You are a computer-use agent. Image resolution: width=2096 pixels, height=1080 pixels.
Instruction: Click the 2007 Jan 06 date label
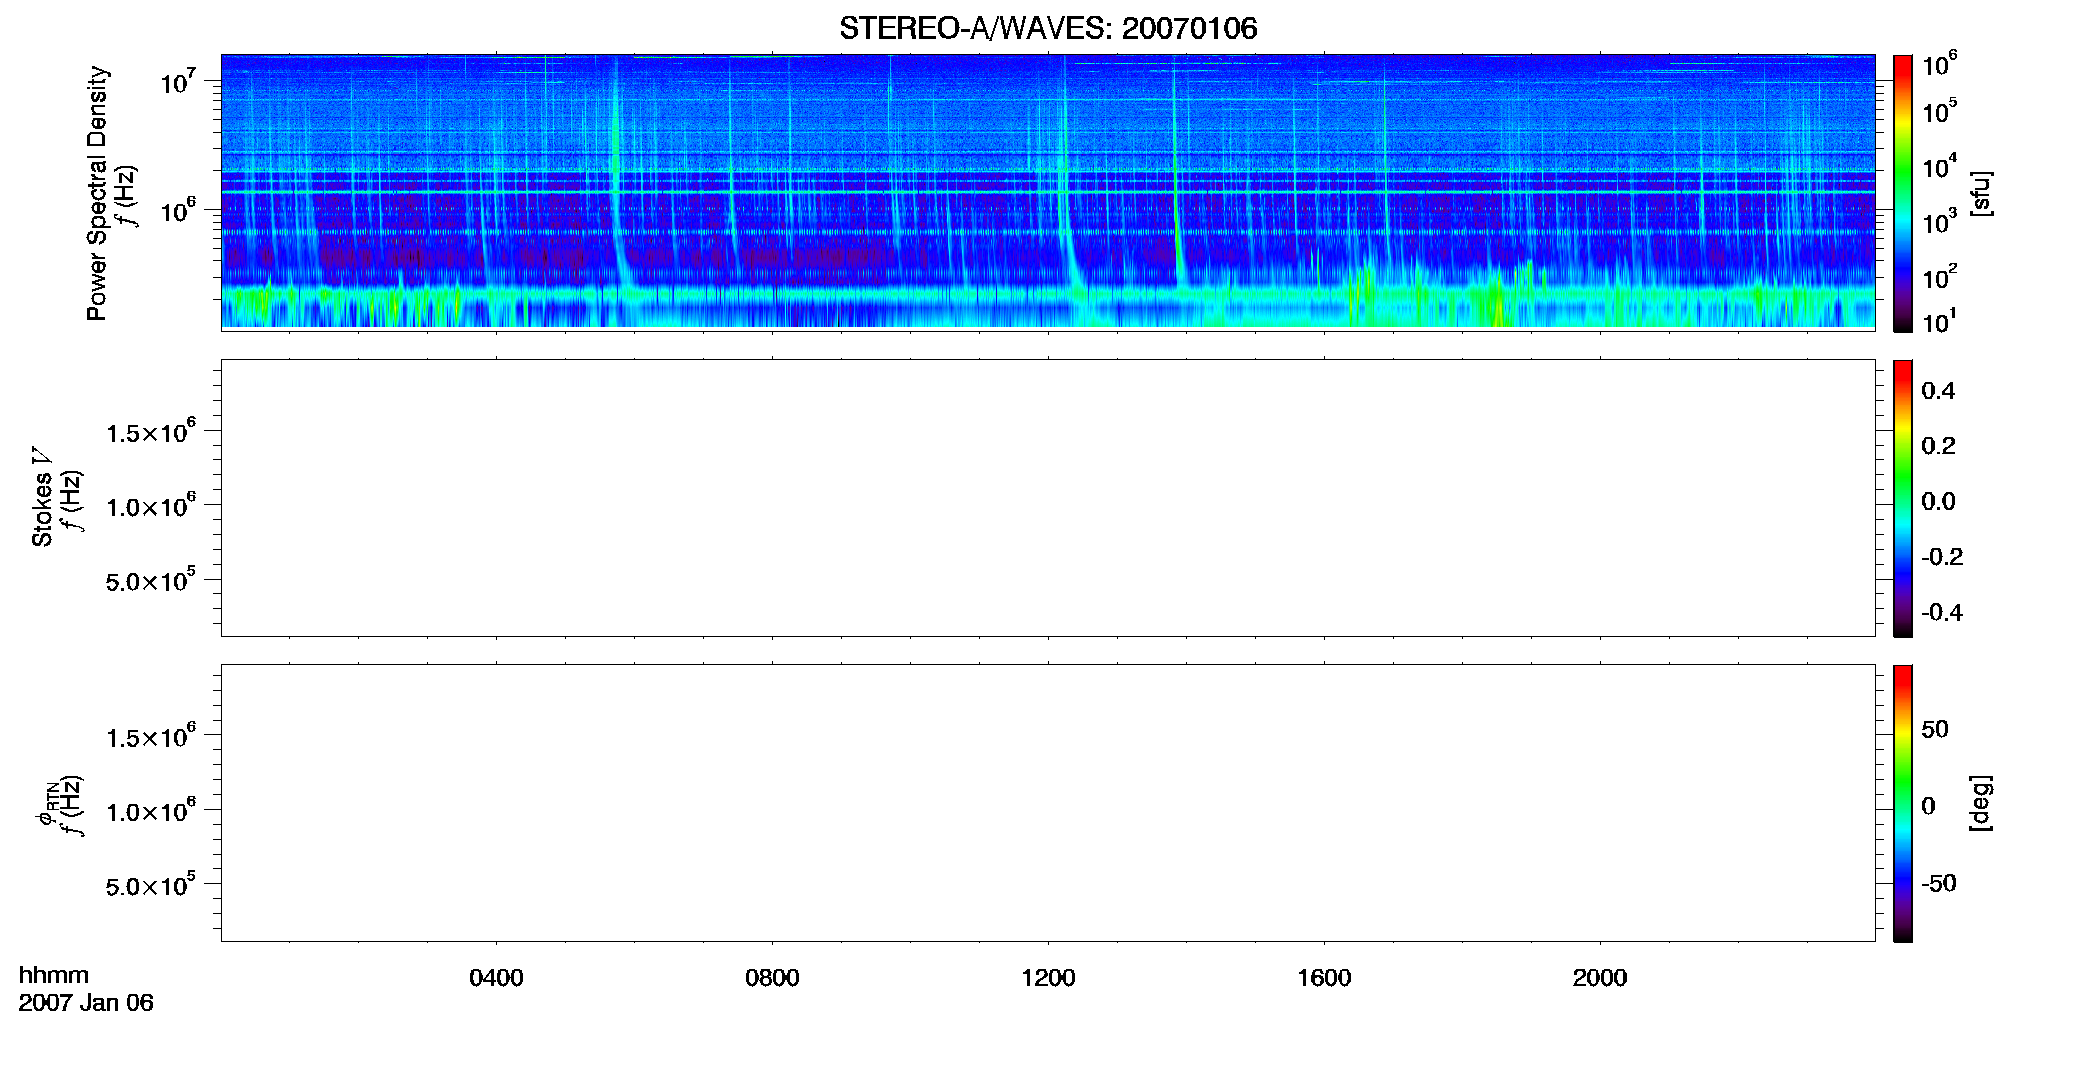tap(86, 1003)
